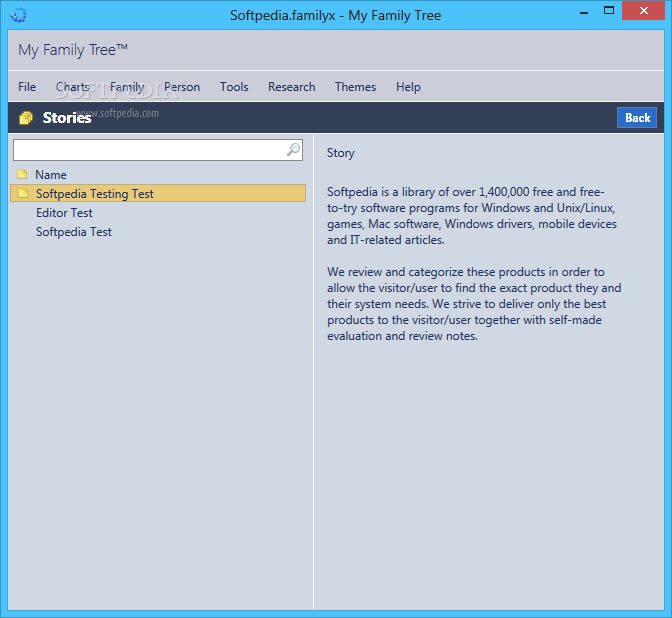Click the search magnifier icon

click(294, 150)
